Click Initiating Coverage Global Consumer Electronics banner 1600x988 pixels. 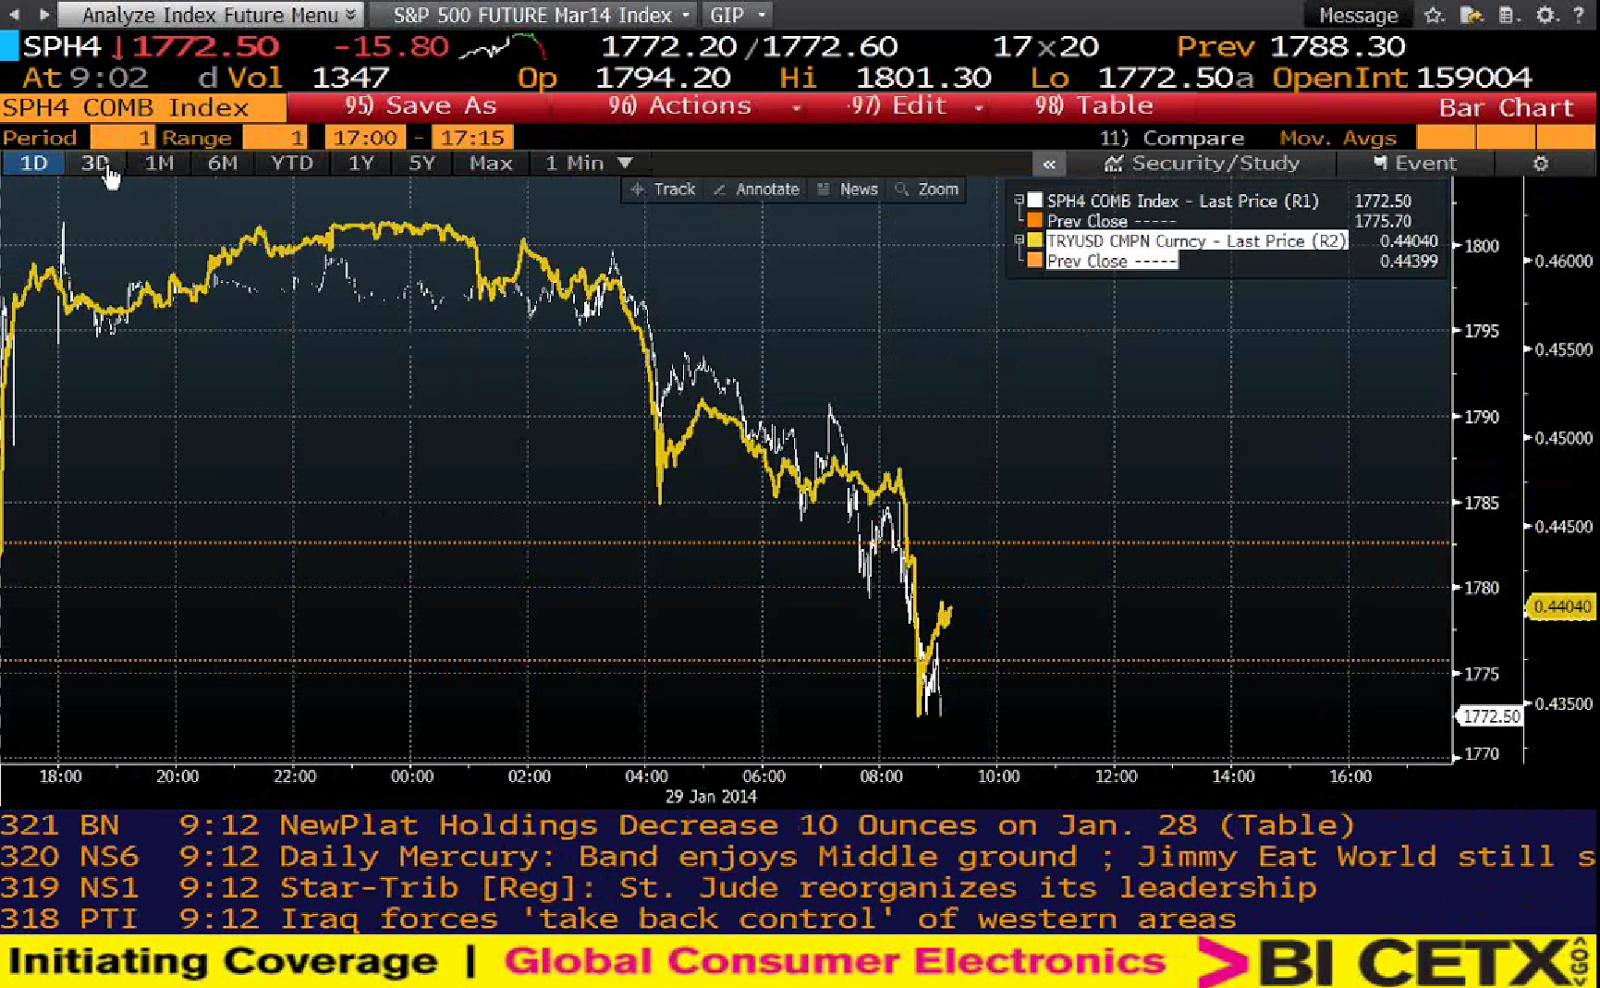(x=588, y=962)
